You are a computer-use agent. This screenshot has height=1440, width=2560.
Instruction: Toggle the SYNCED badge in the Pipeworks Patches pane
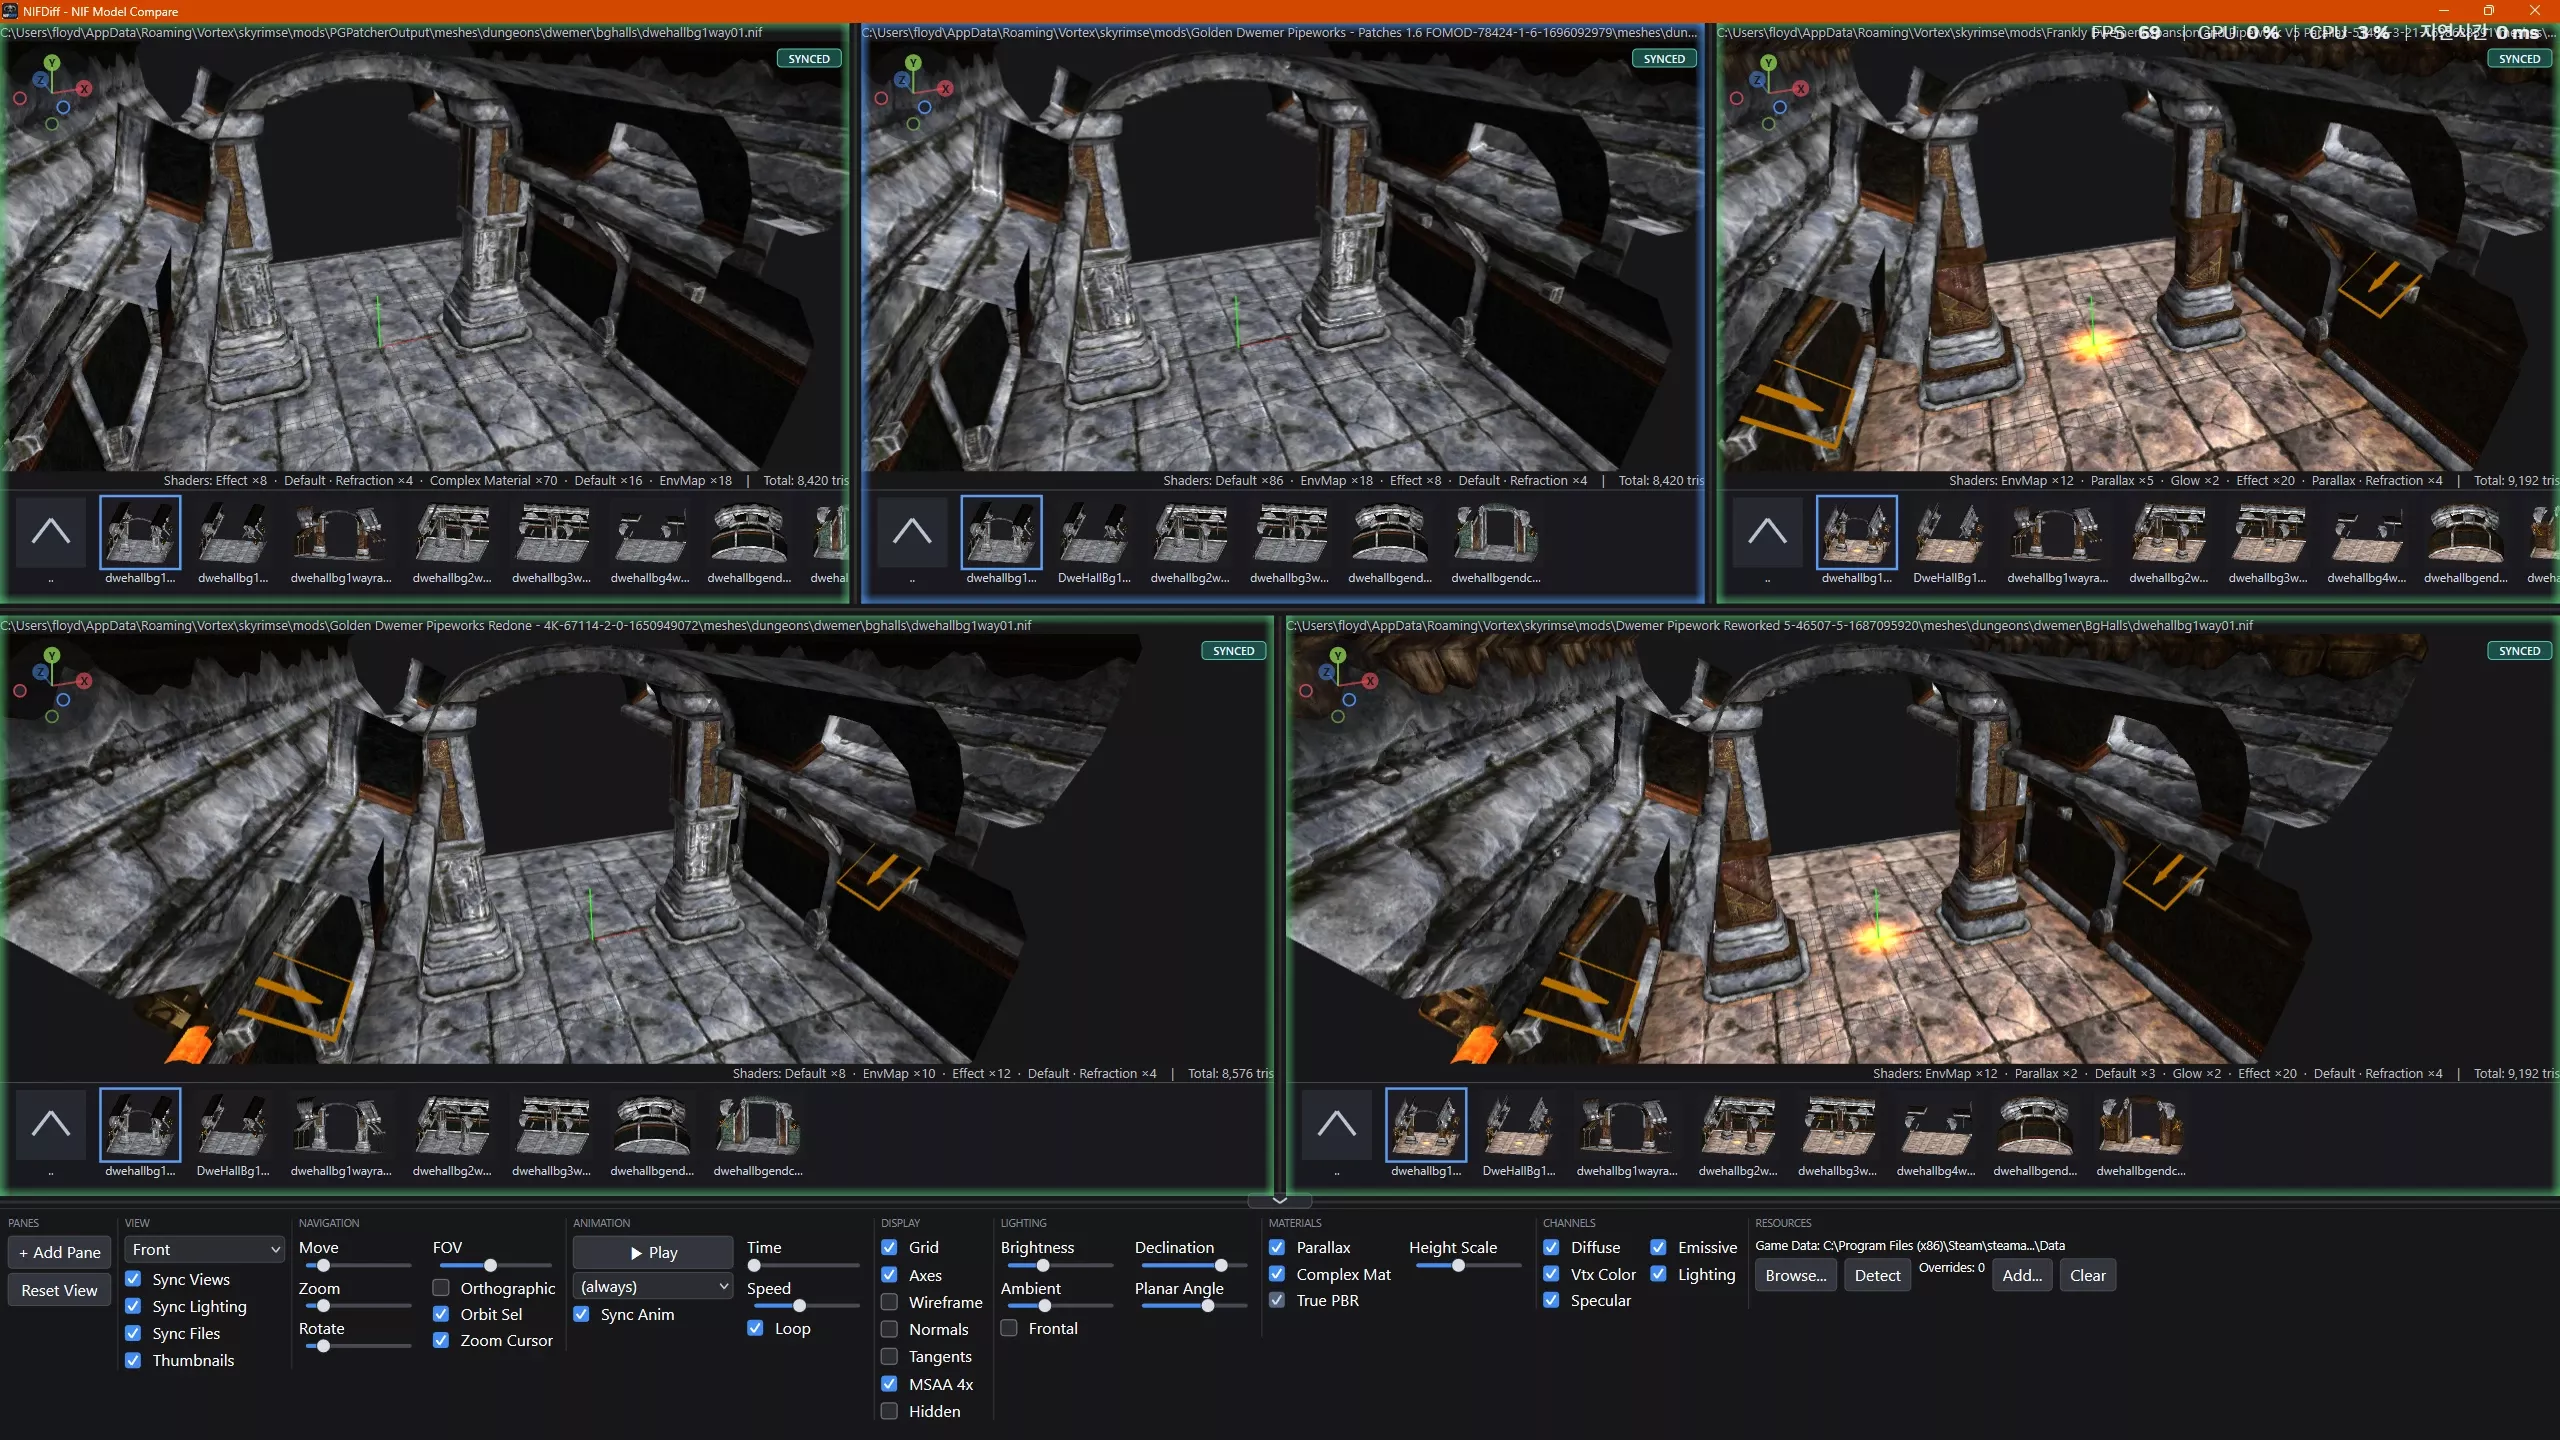coord(1664,59)
